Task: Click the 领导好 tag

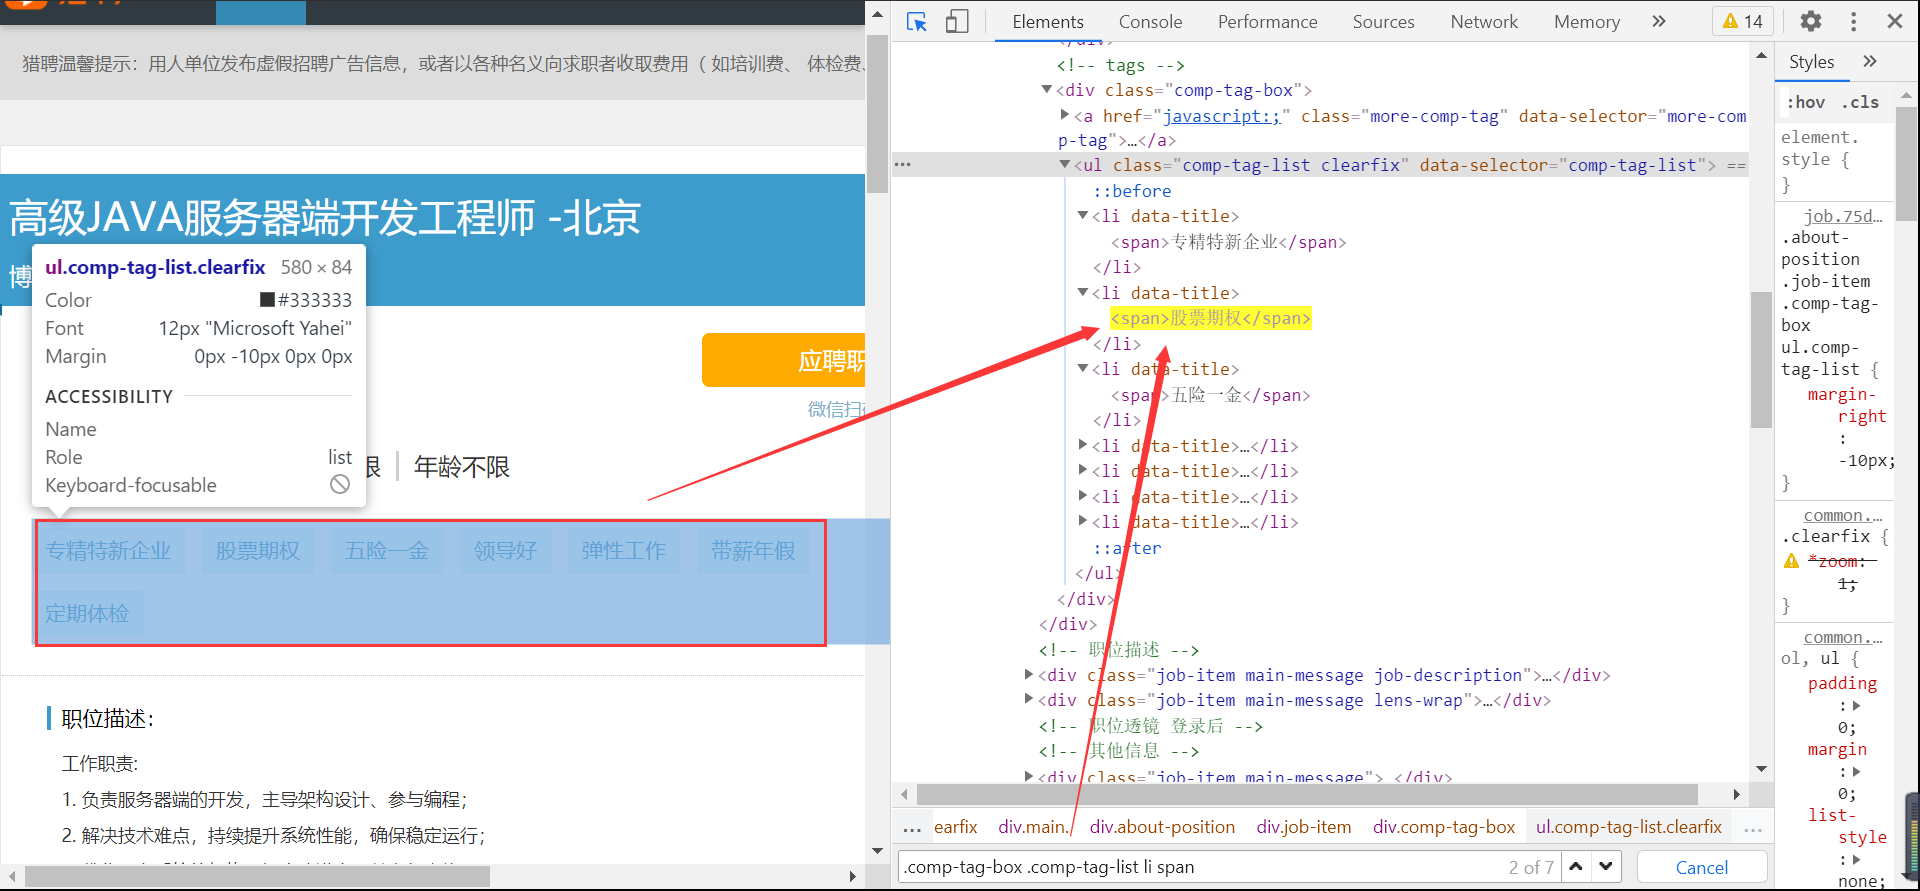Action: (505, 550)
